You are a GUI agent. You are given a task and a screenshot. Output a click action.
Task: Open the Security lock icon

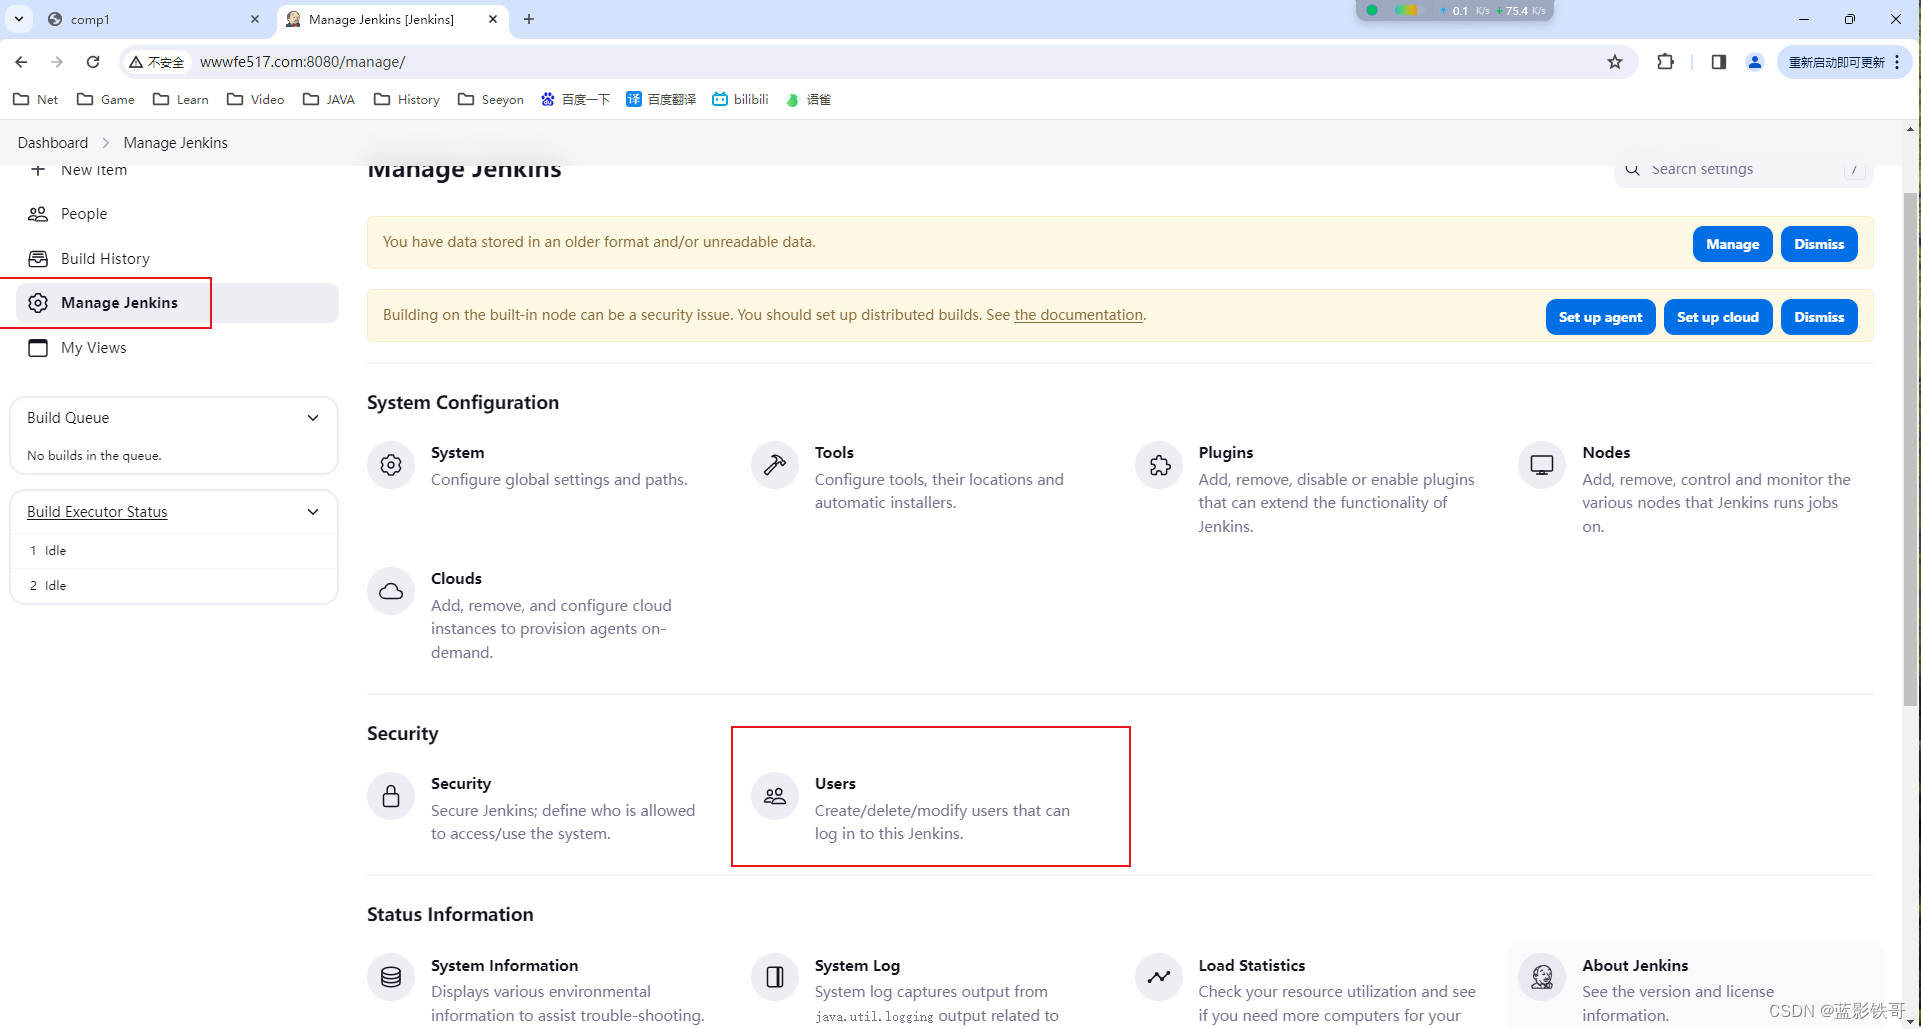pos(391,796)
